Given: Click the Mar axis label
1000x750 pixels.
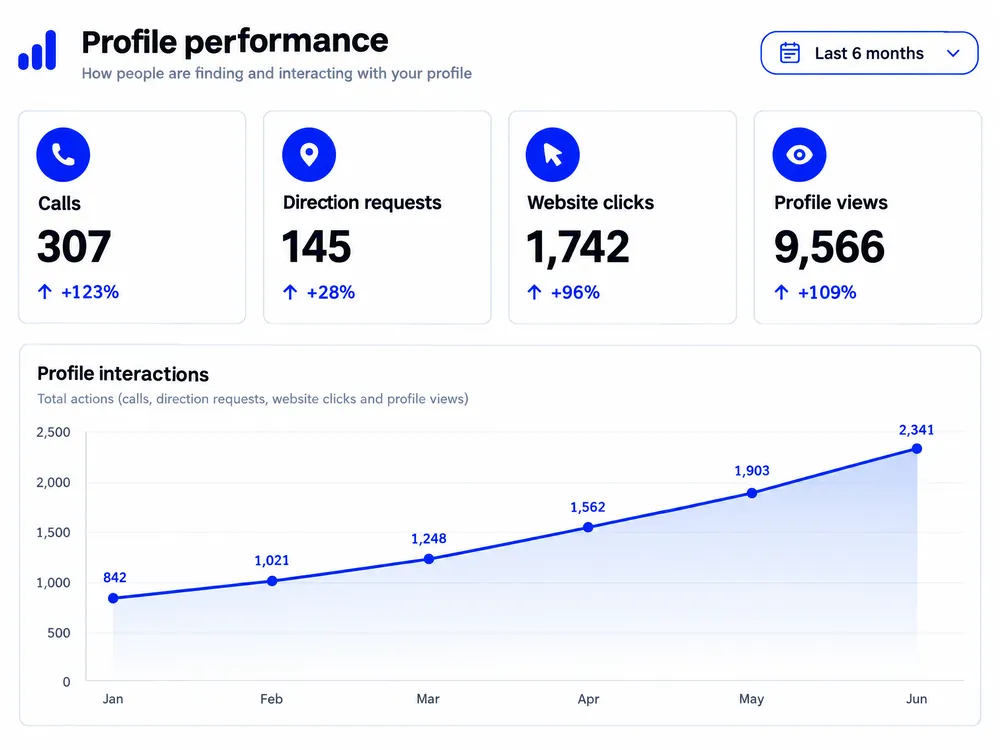Looking at the screenshot, I should [x=428, y=699].
